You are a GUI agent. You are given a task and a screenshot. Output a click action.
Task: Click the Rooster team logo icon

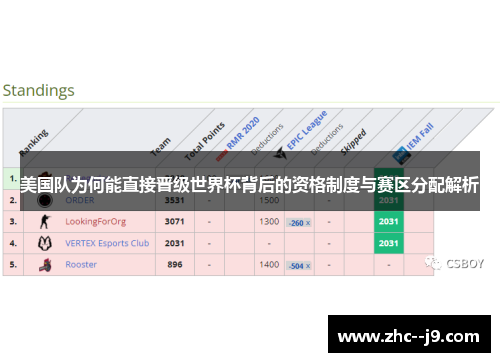coord(45,265)
